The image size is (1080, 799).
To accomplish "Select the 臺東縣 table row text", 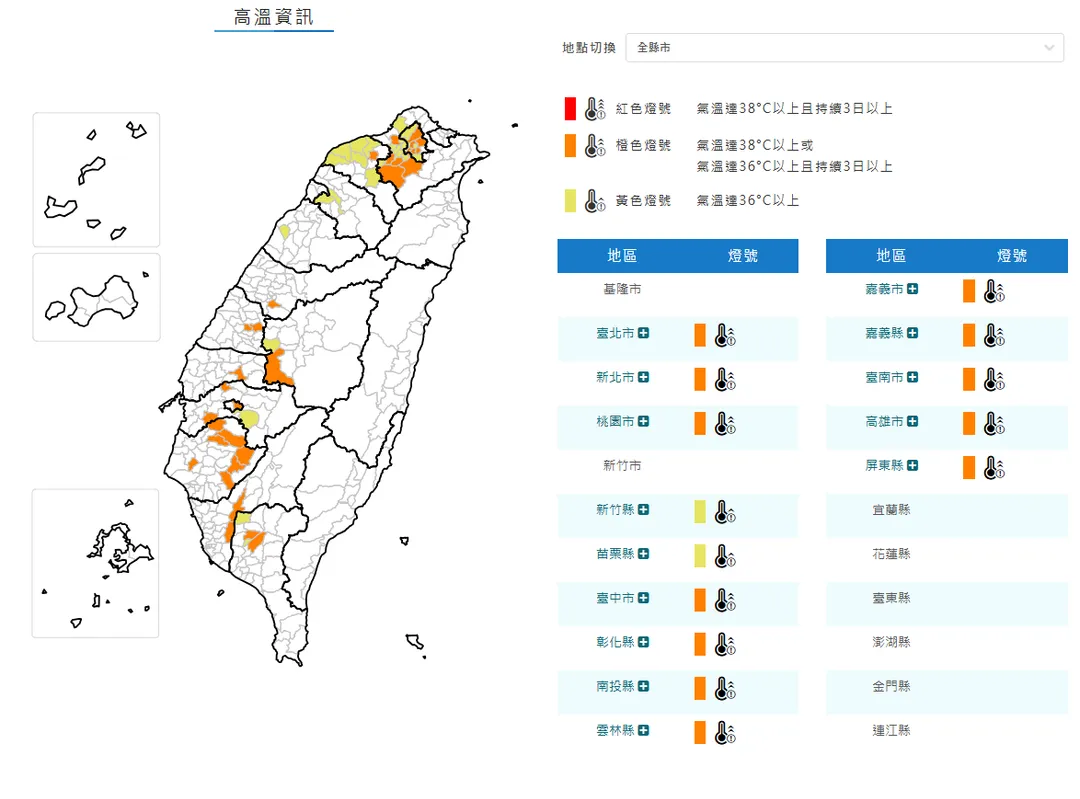I will coord(891,598).
